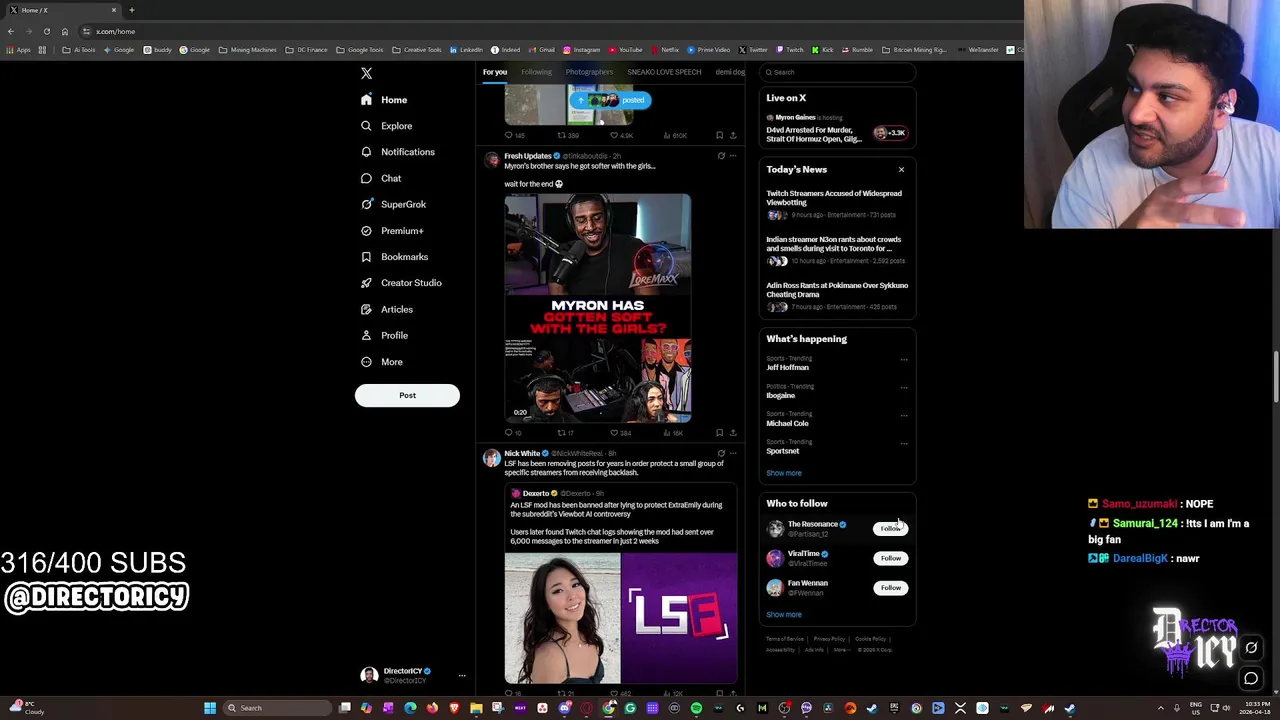Open a new browser tab
The image size is (1280, 720).
tap(131, 10)
